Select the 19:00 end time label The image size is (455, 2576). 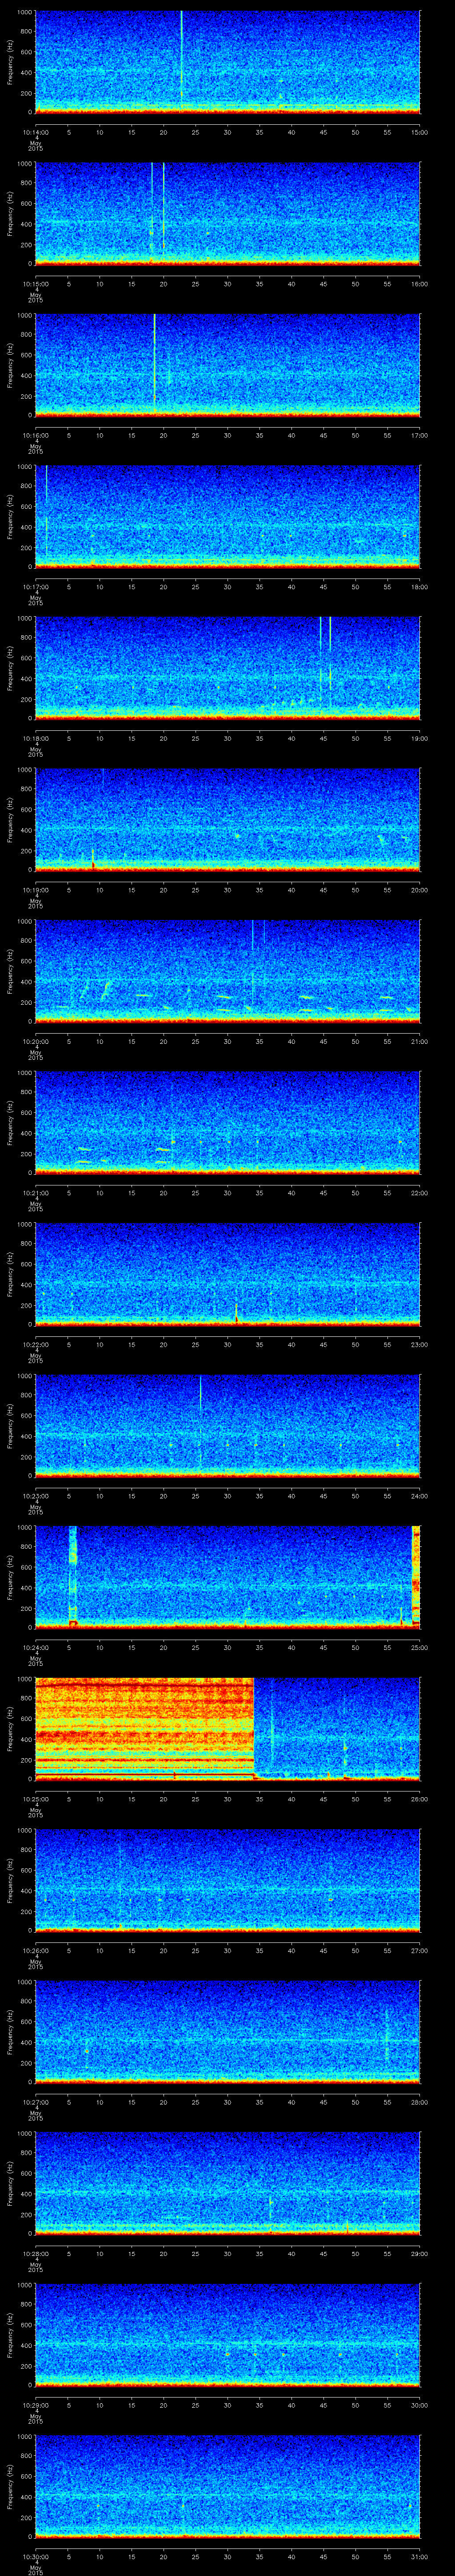(419, 738)
